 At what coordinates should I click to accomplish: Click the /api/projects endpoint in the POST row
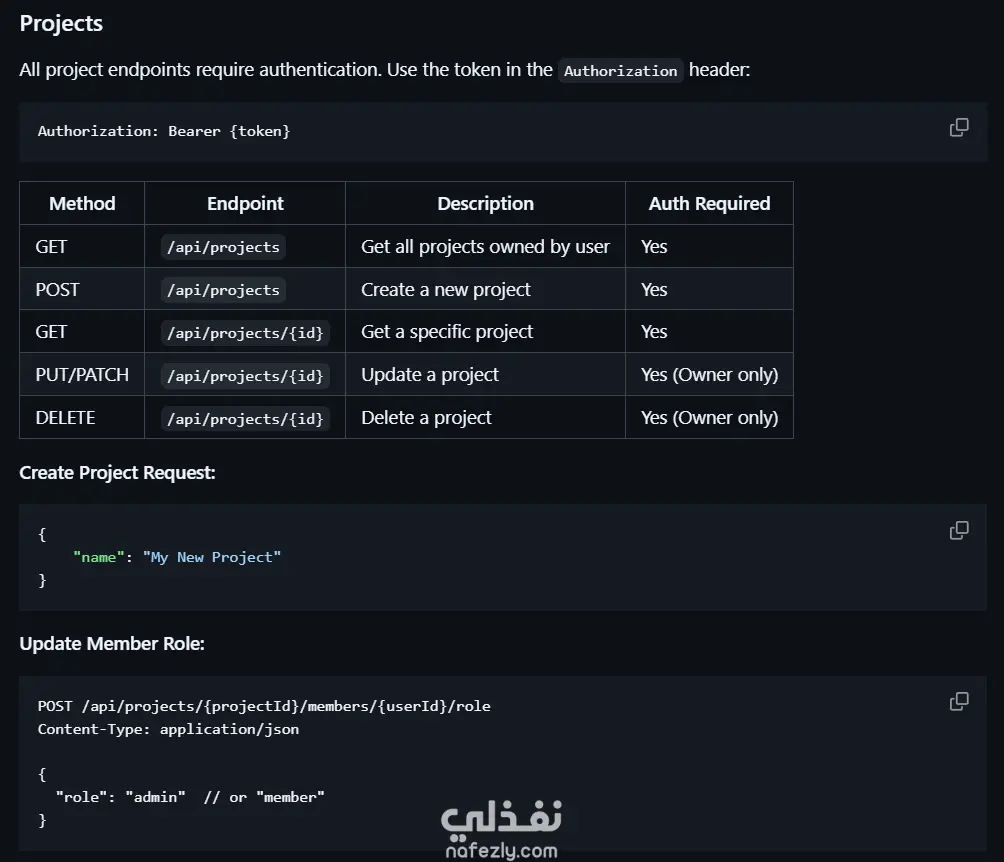tap(223, 290)
